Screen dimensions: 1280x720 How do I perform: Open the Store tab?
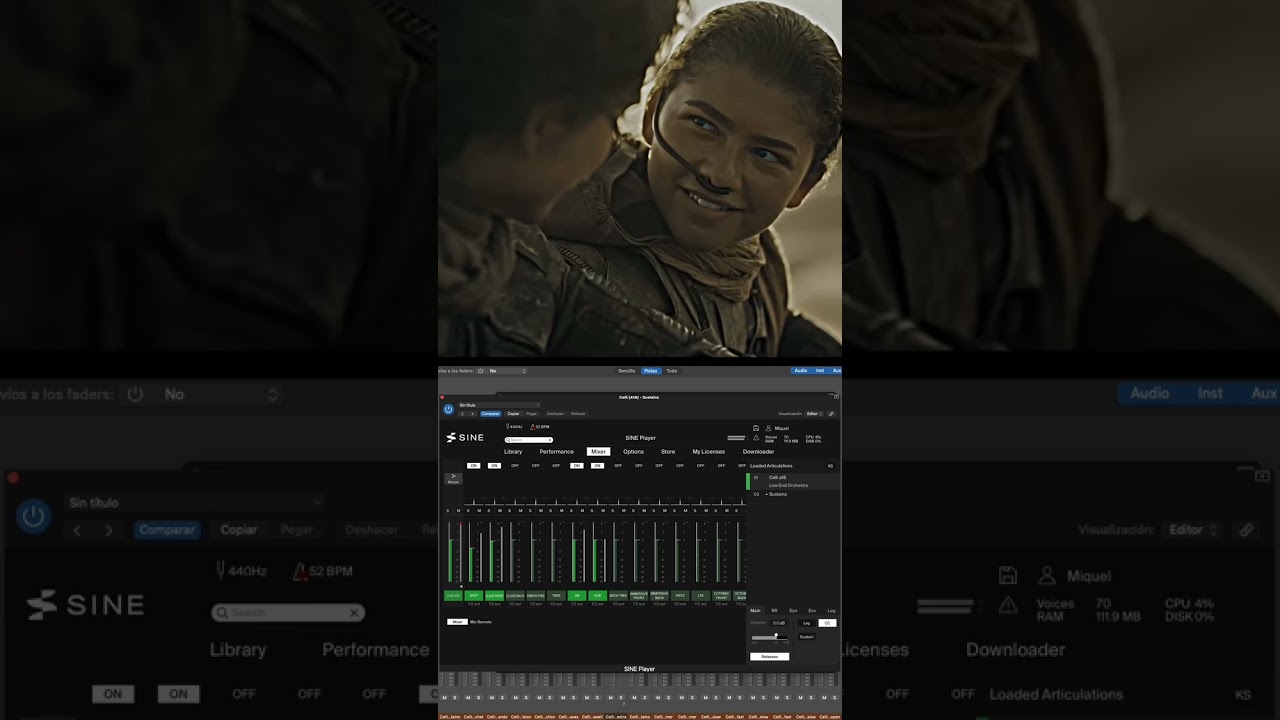[x=668, y=452]
